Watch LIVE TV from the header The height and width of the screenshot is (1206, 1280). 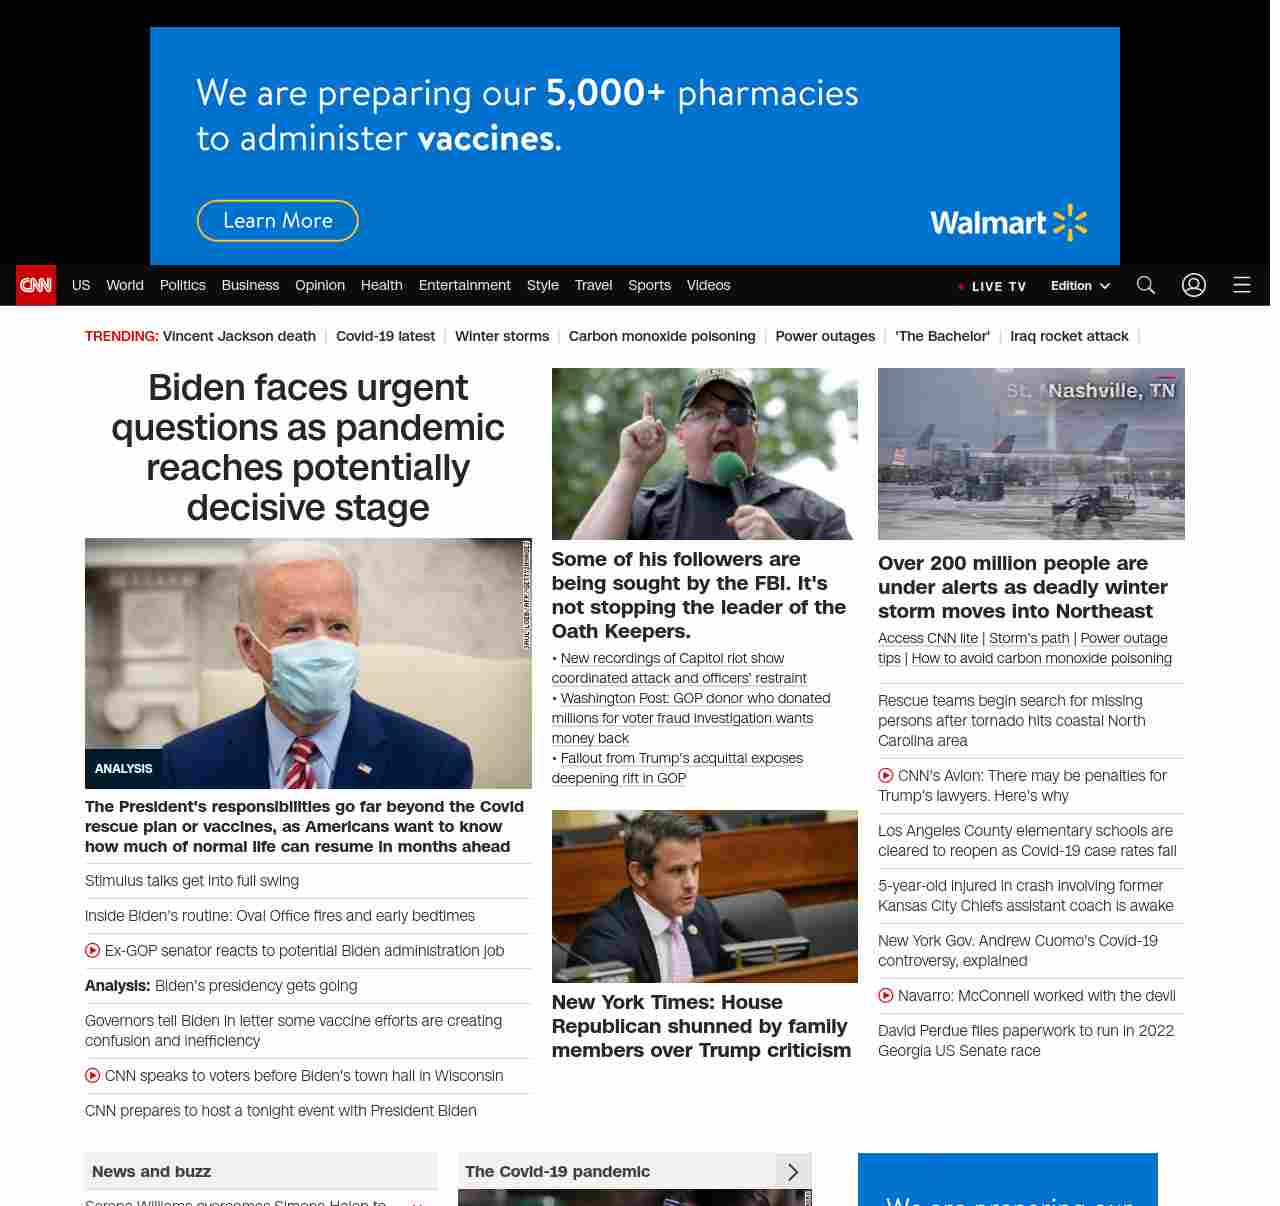pos(992,286)
